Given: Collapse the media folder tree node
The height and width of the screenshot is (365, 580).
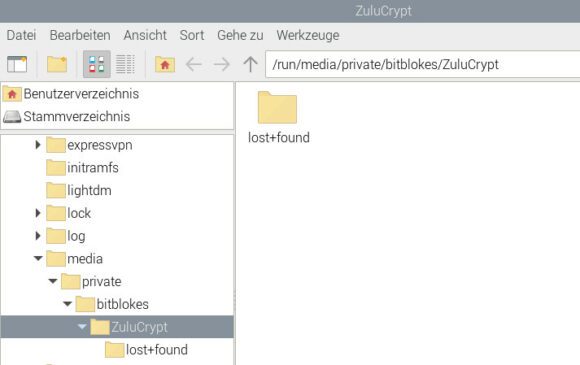Looking at the screenshot, I should 38,258.
